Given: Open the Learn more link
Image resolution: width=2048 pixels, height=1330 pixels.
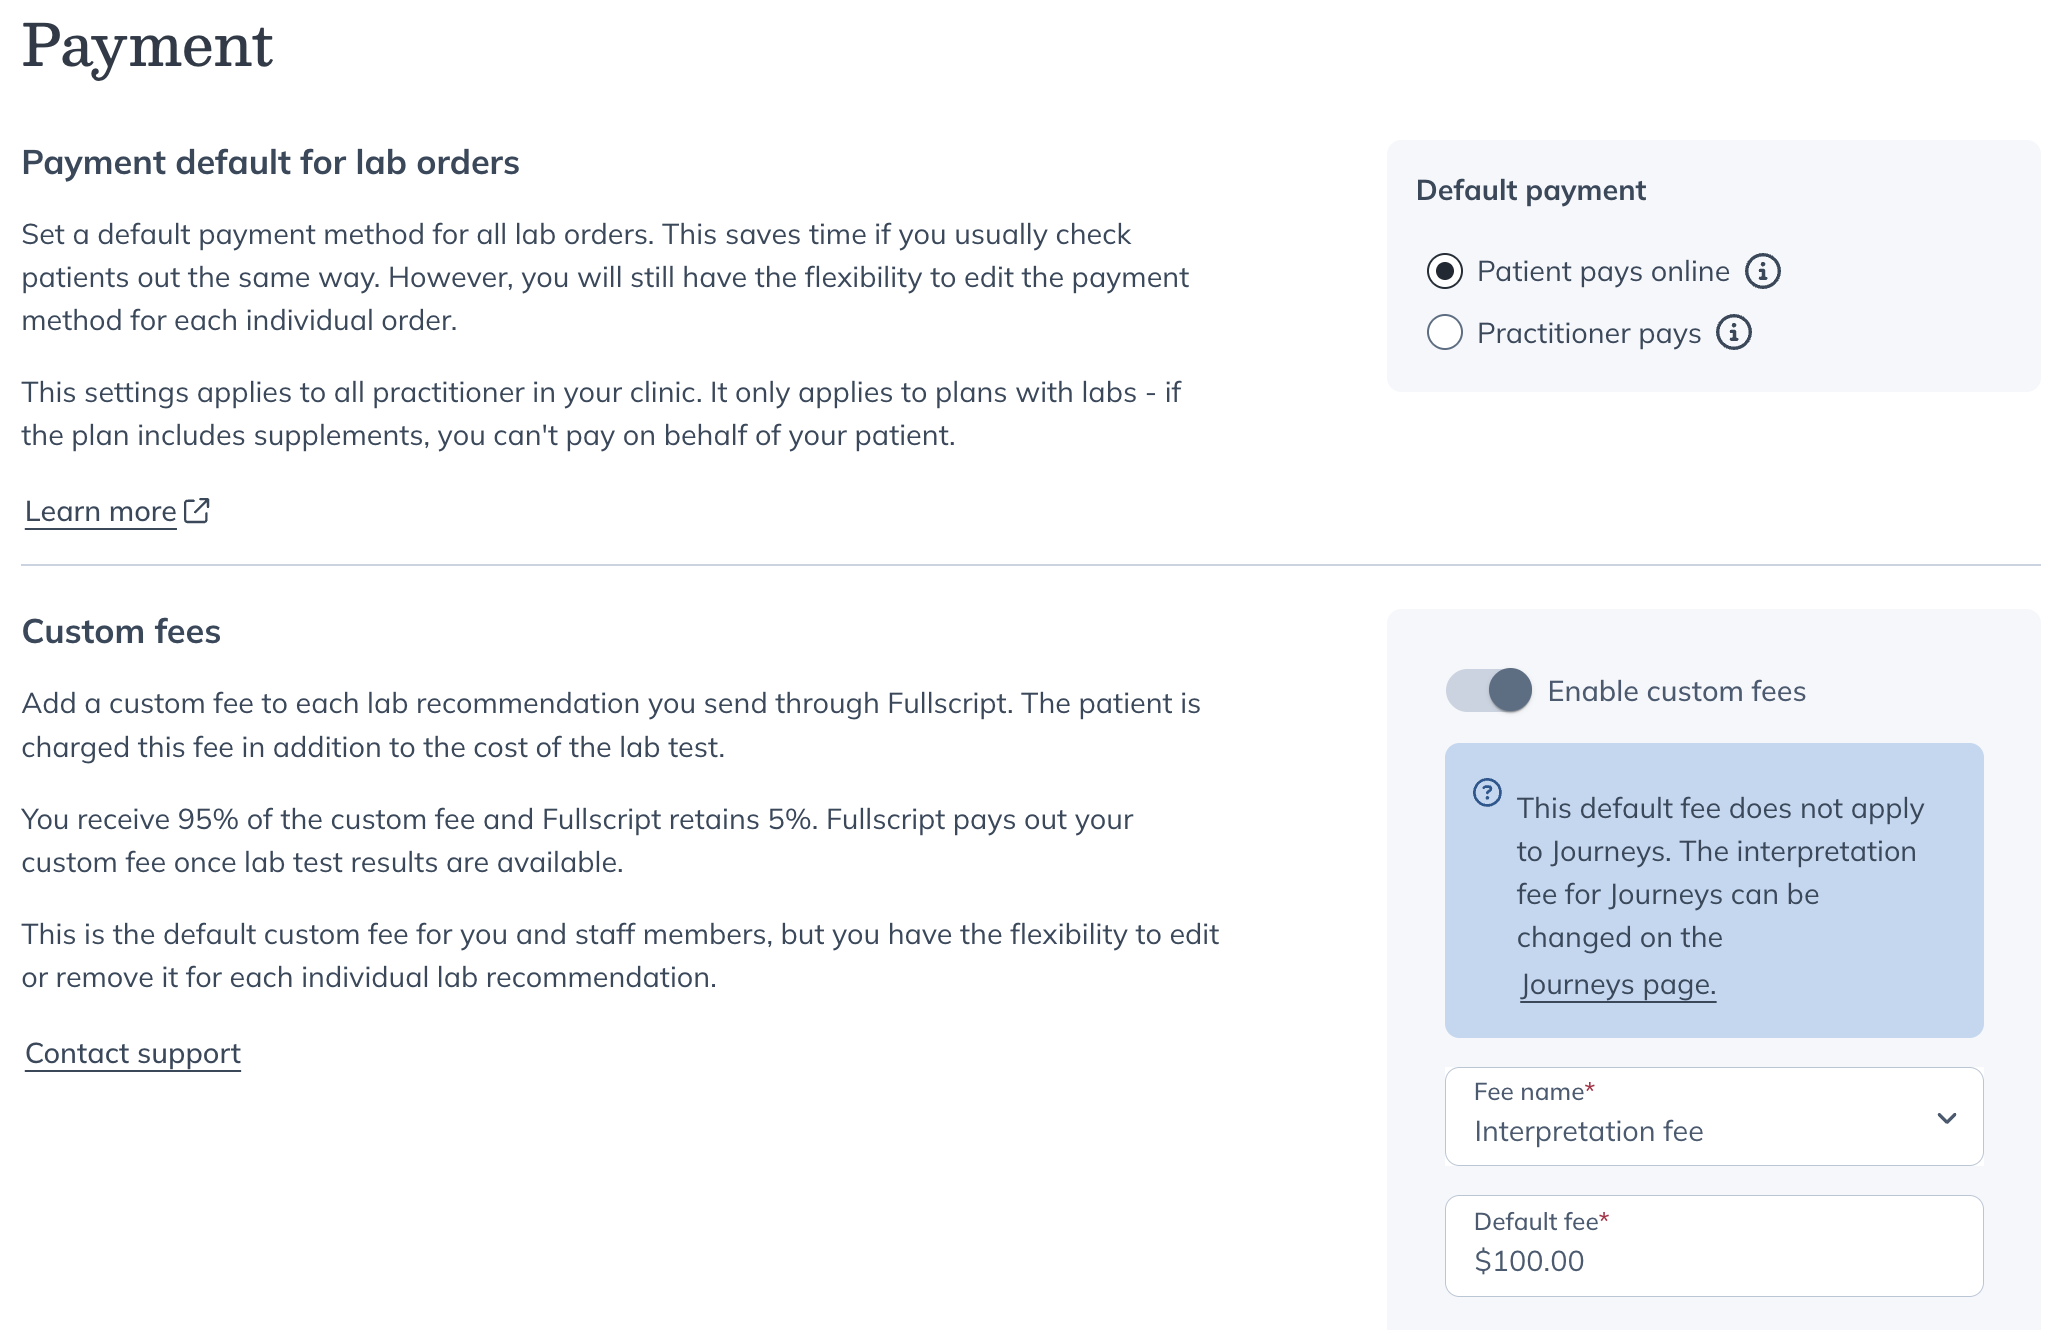Looking at the screenshot, I should [x=99, y=510].
